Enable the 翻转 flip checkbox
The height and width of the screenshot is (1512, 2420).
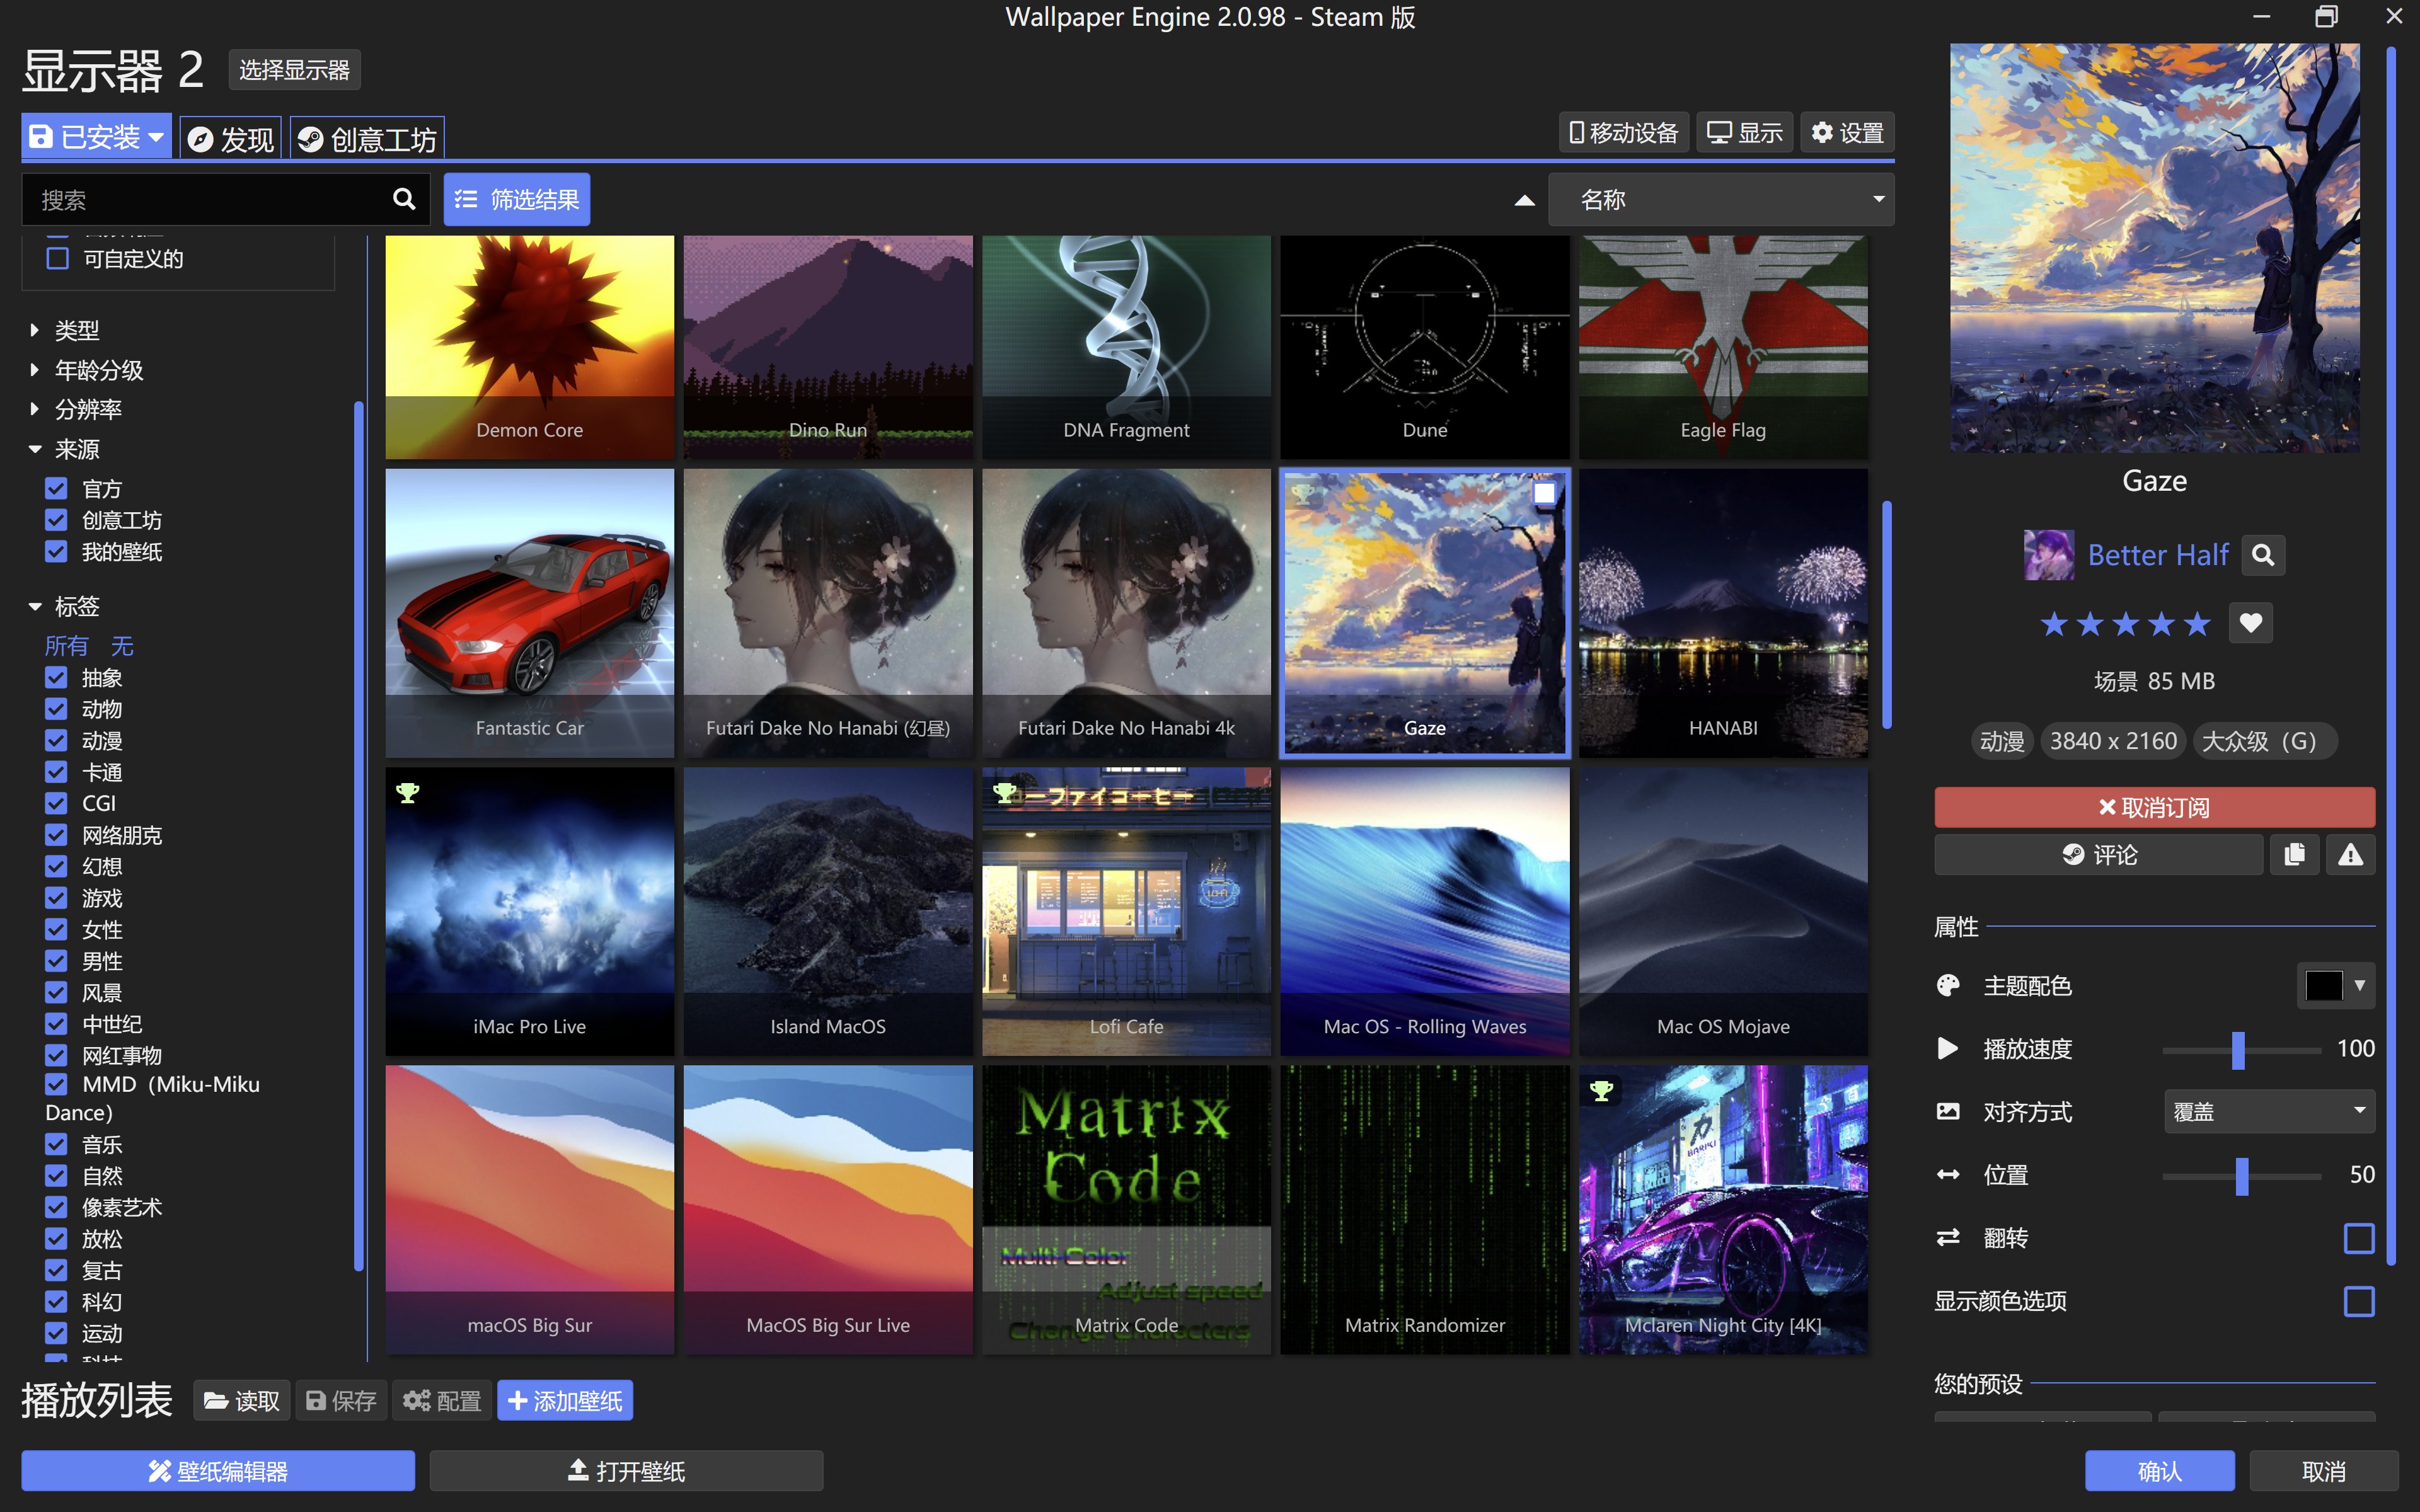[x=2359, y=1238]
